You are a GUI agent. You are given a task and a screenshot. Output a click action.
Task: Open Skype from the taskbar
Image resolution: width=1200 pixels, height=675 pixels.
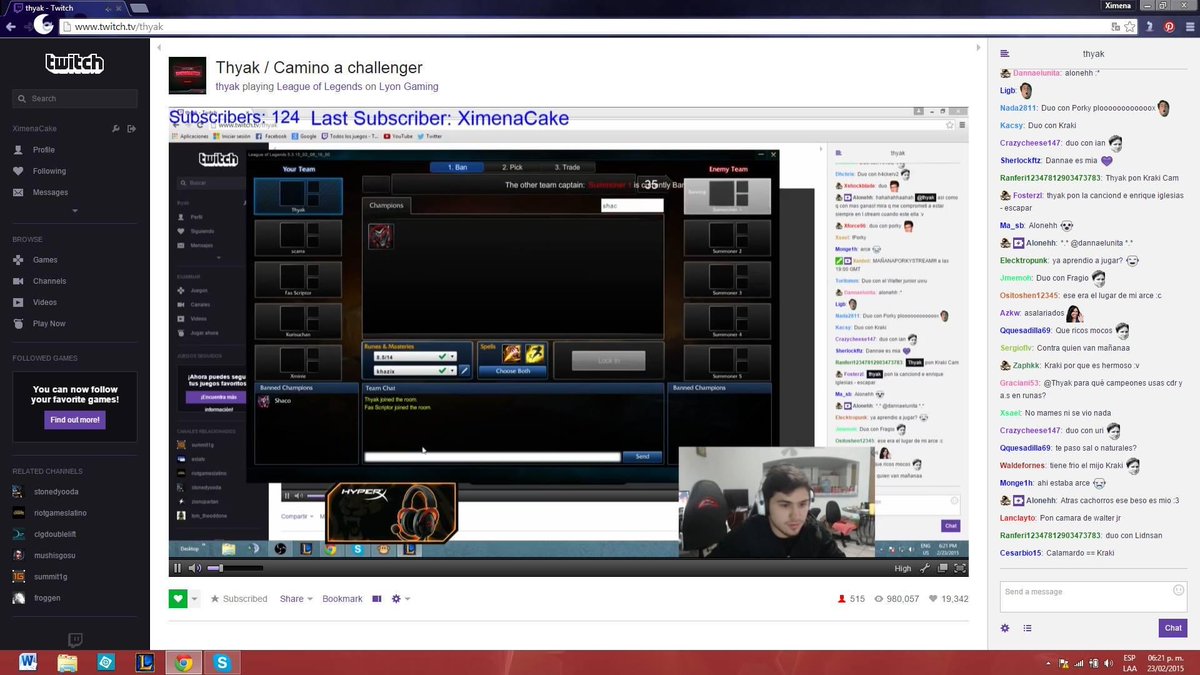(221, 662)
